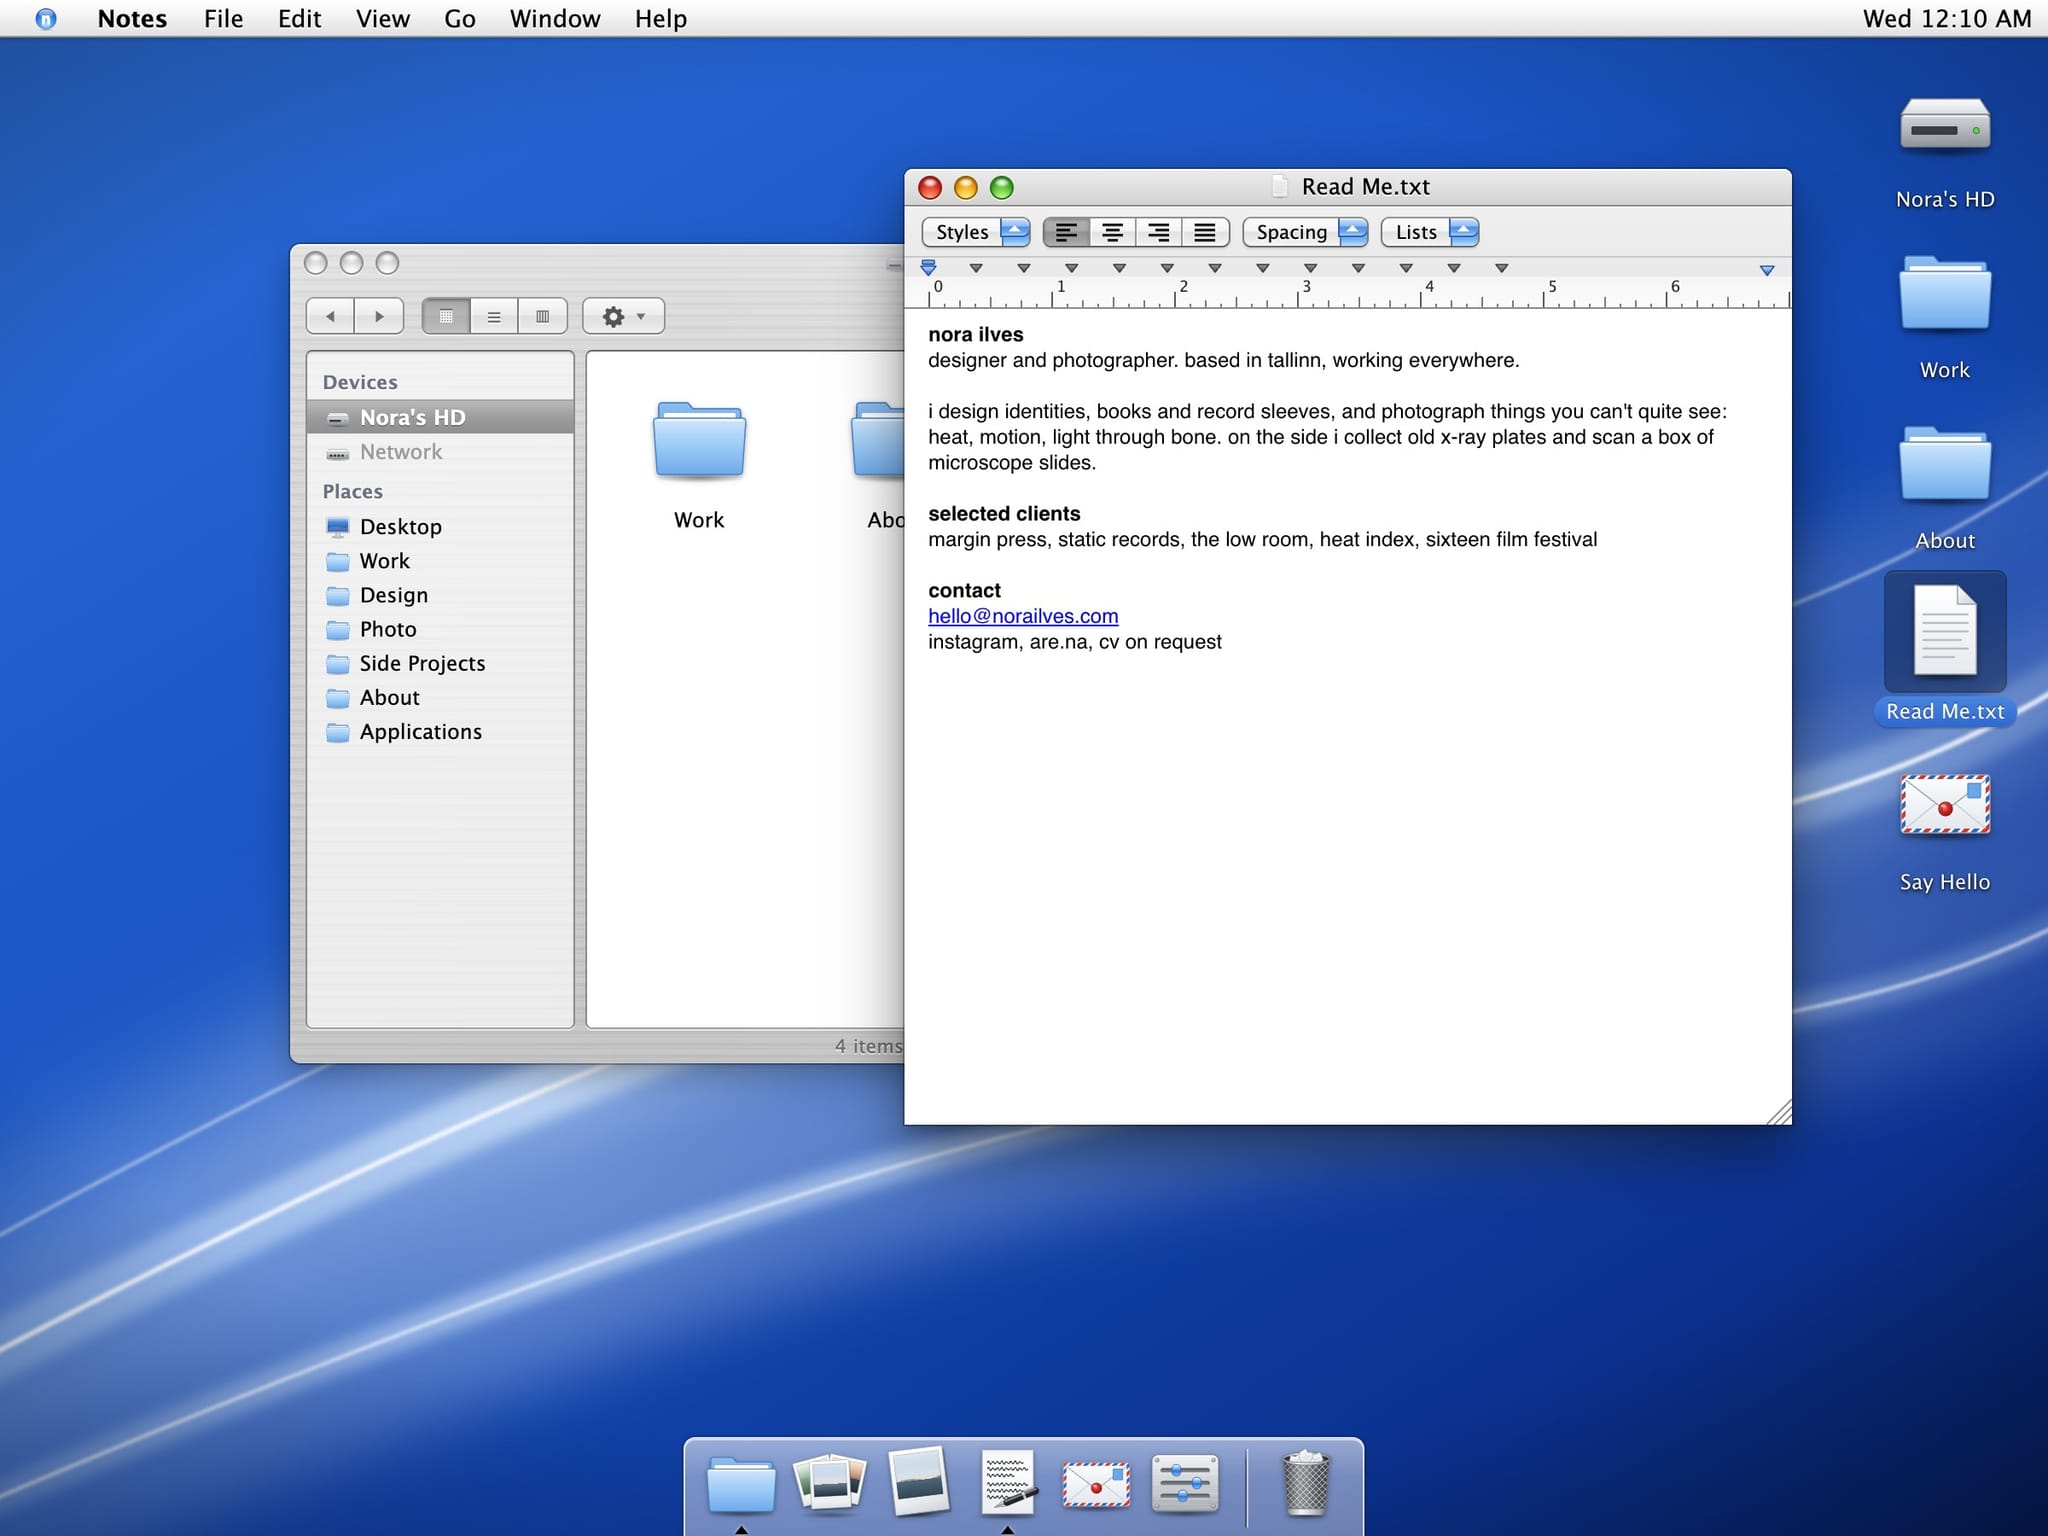Viewport: 2048px width, 1536px height.
Task: Open the Go menu
Action: (x=460, y=19)
